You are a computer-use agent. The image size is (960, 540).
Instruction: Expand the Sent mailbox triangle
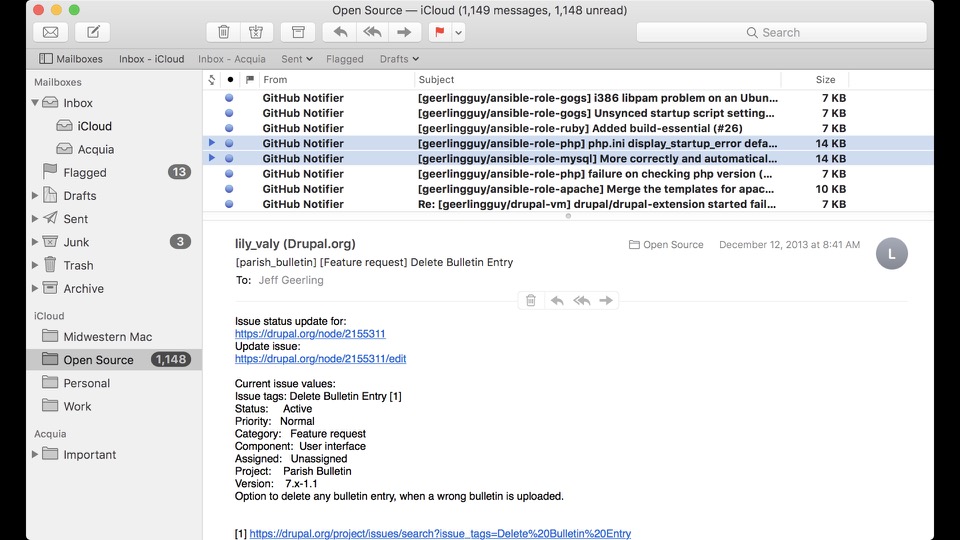coord(35,219)
